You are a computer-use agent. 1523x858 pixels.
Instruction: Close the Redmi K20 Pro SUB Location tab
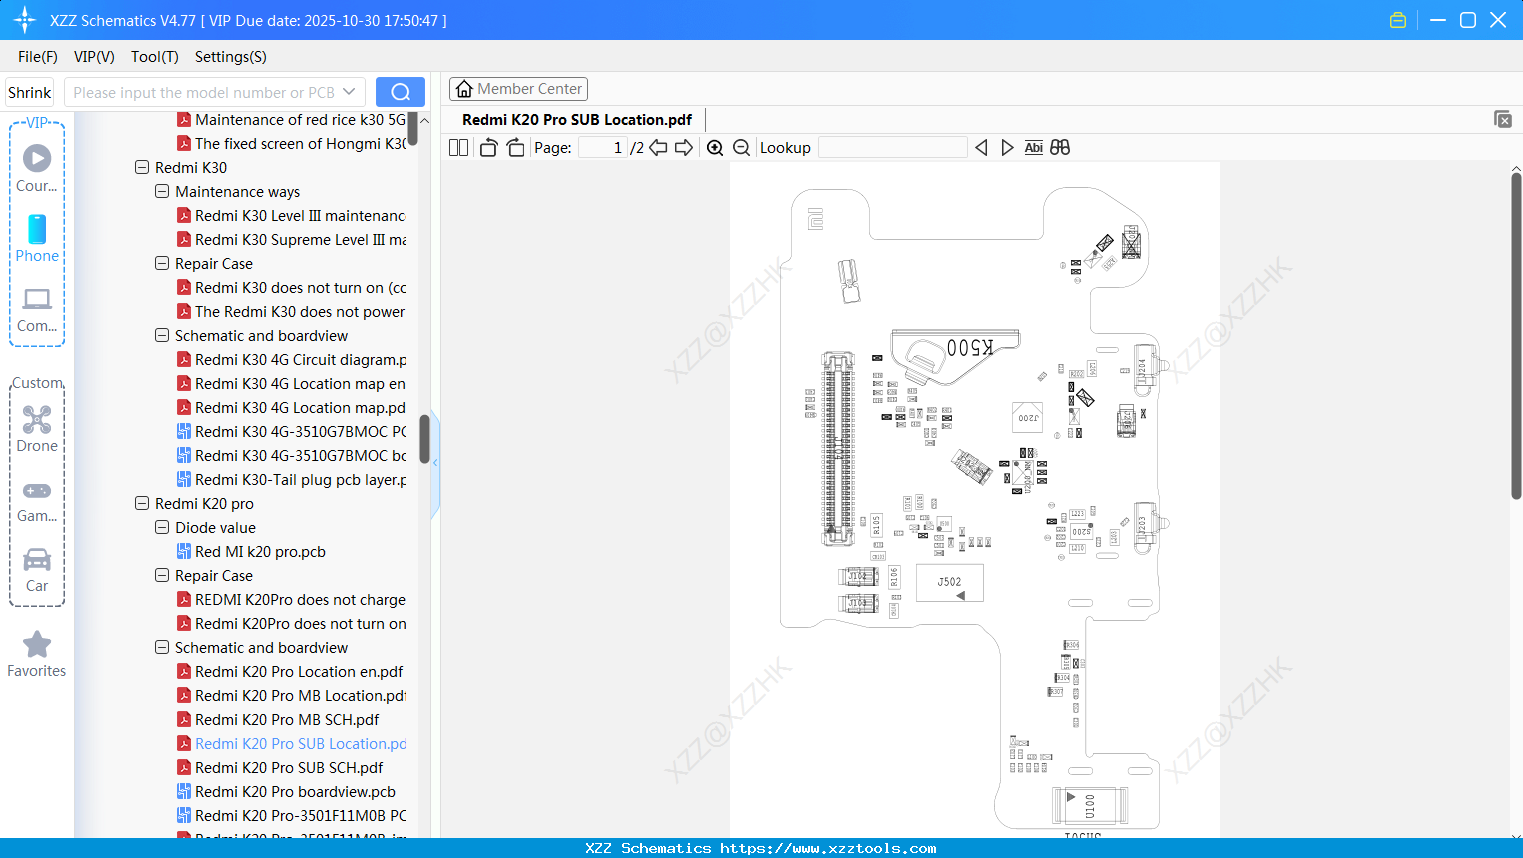1503,119
